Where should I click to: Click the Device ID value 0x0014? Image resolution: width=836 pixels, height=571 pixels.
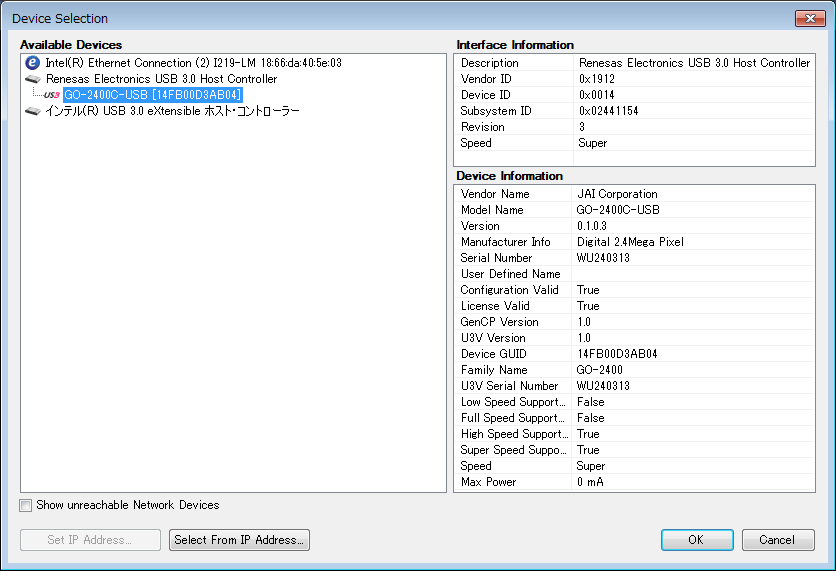click(x=597, y=95)
